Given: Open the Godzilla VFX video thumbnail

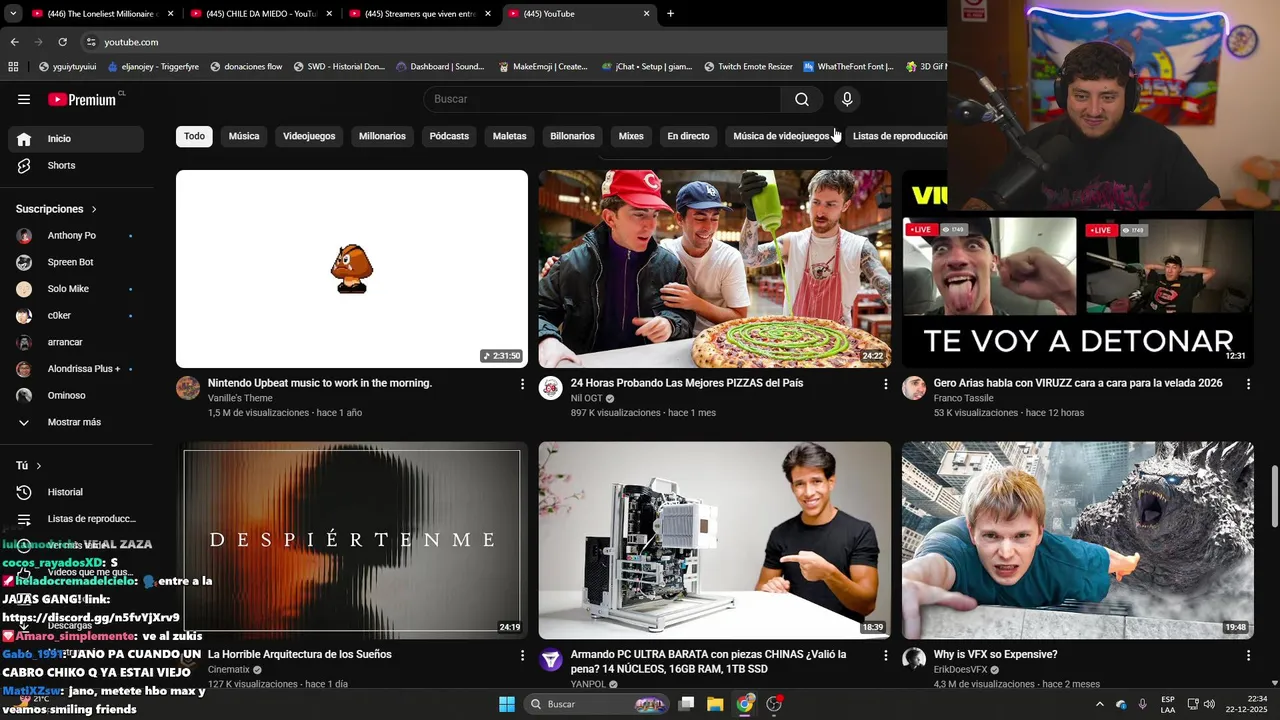Looking at the screenshot, I should click(x=1078, y=540).
